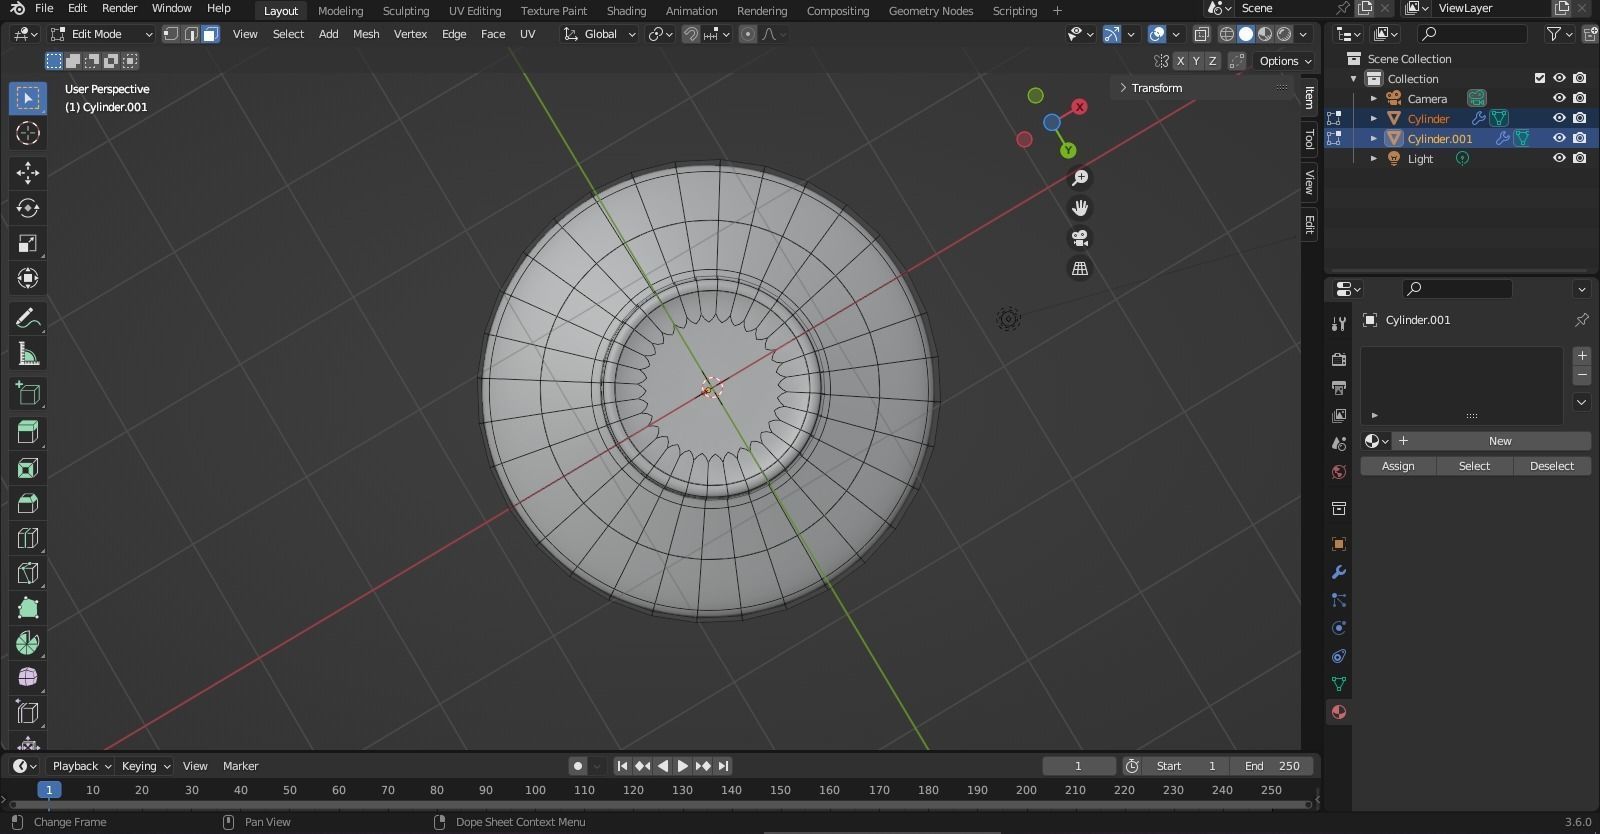This screenshot has height=834, width=1600.
Task: Open the World properties tab
Action: pos(1339,472)
